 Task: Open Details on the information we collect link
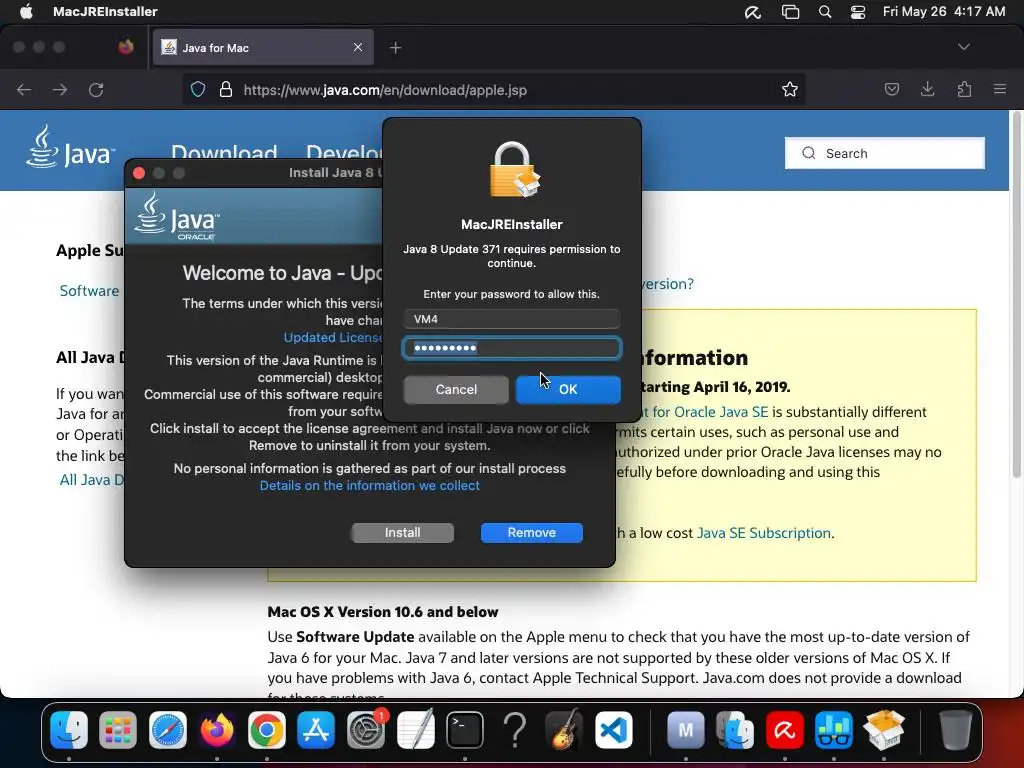pyautogui.click(x=370, y=485)
